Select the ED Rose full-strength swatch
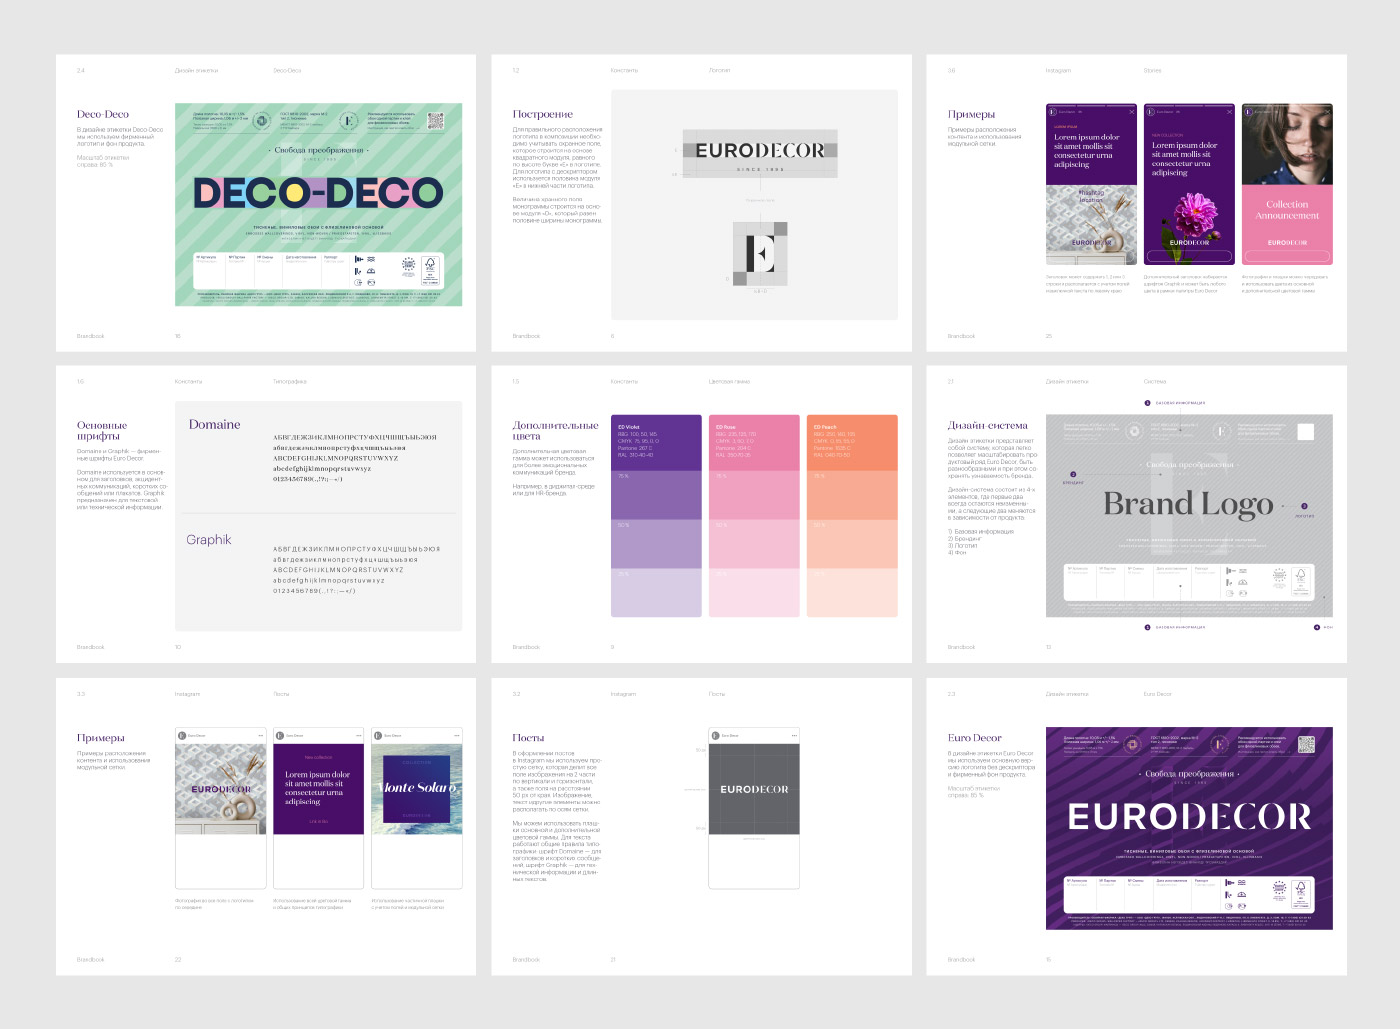 coord(754,442)
